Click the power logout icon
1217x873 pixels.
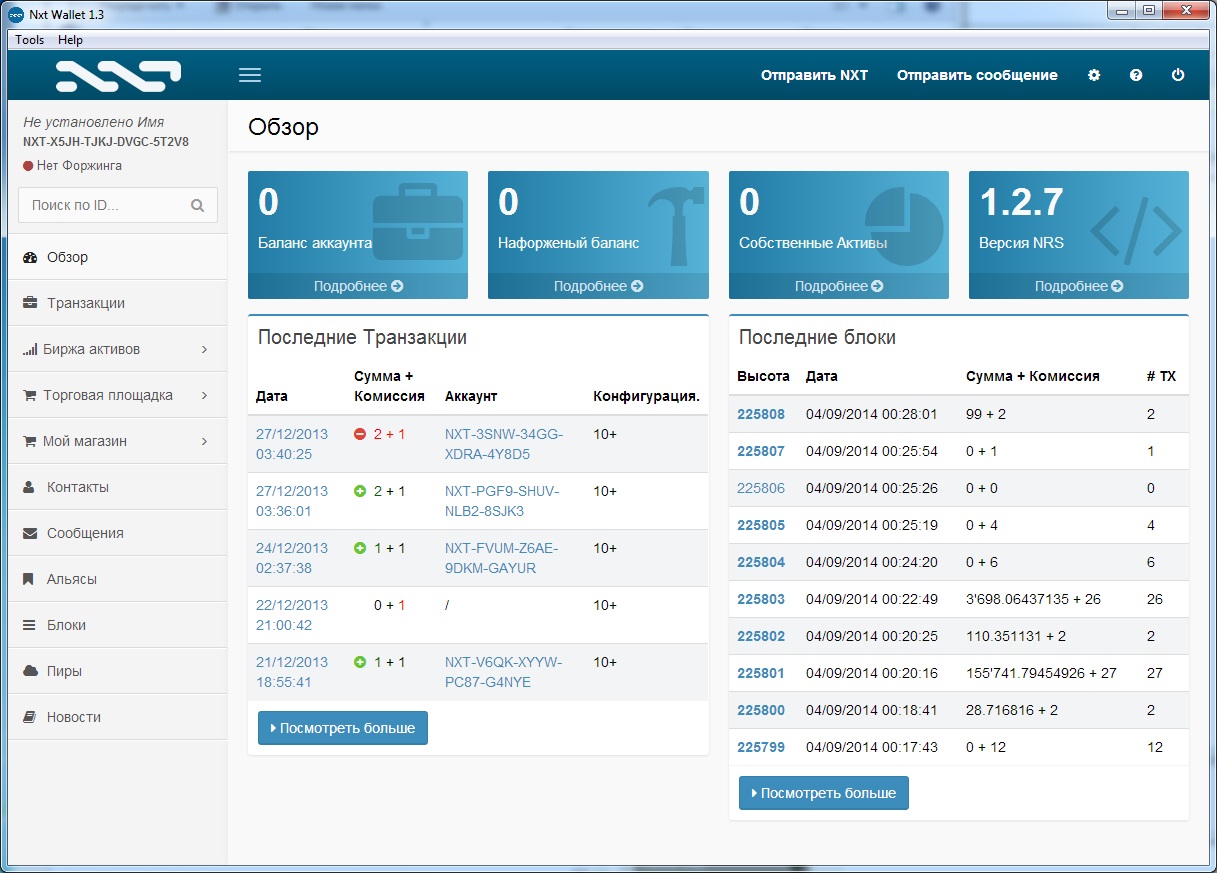coord(1178,75)
